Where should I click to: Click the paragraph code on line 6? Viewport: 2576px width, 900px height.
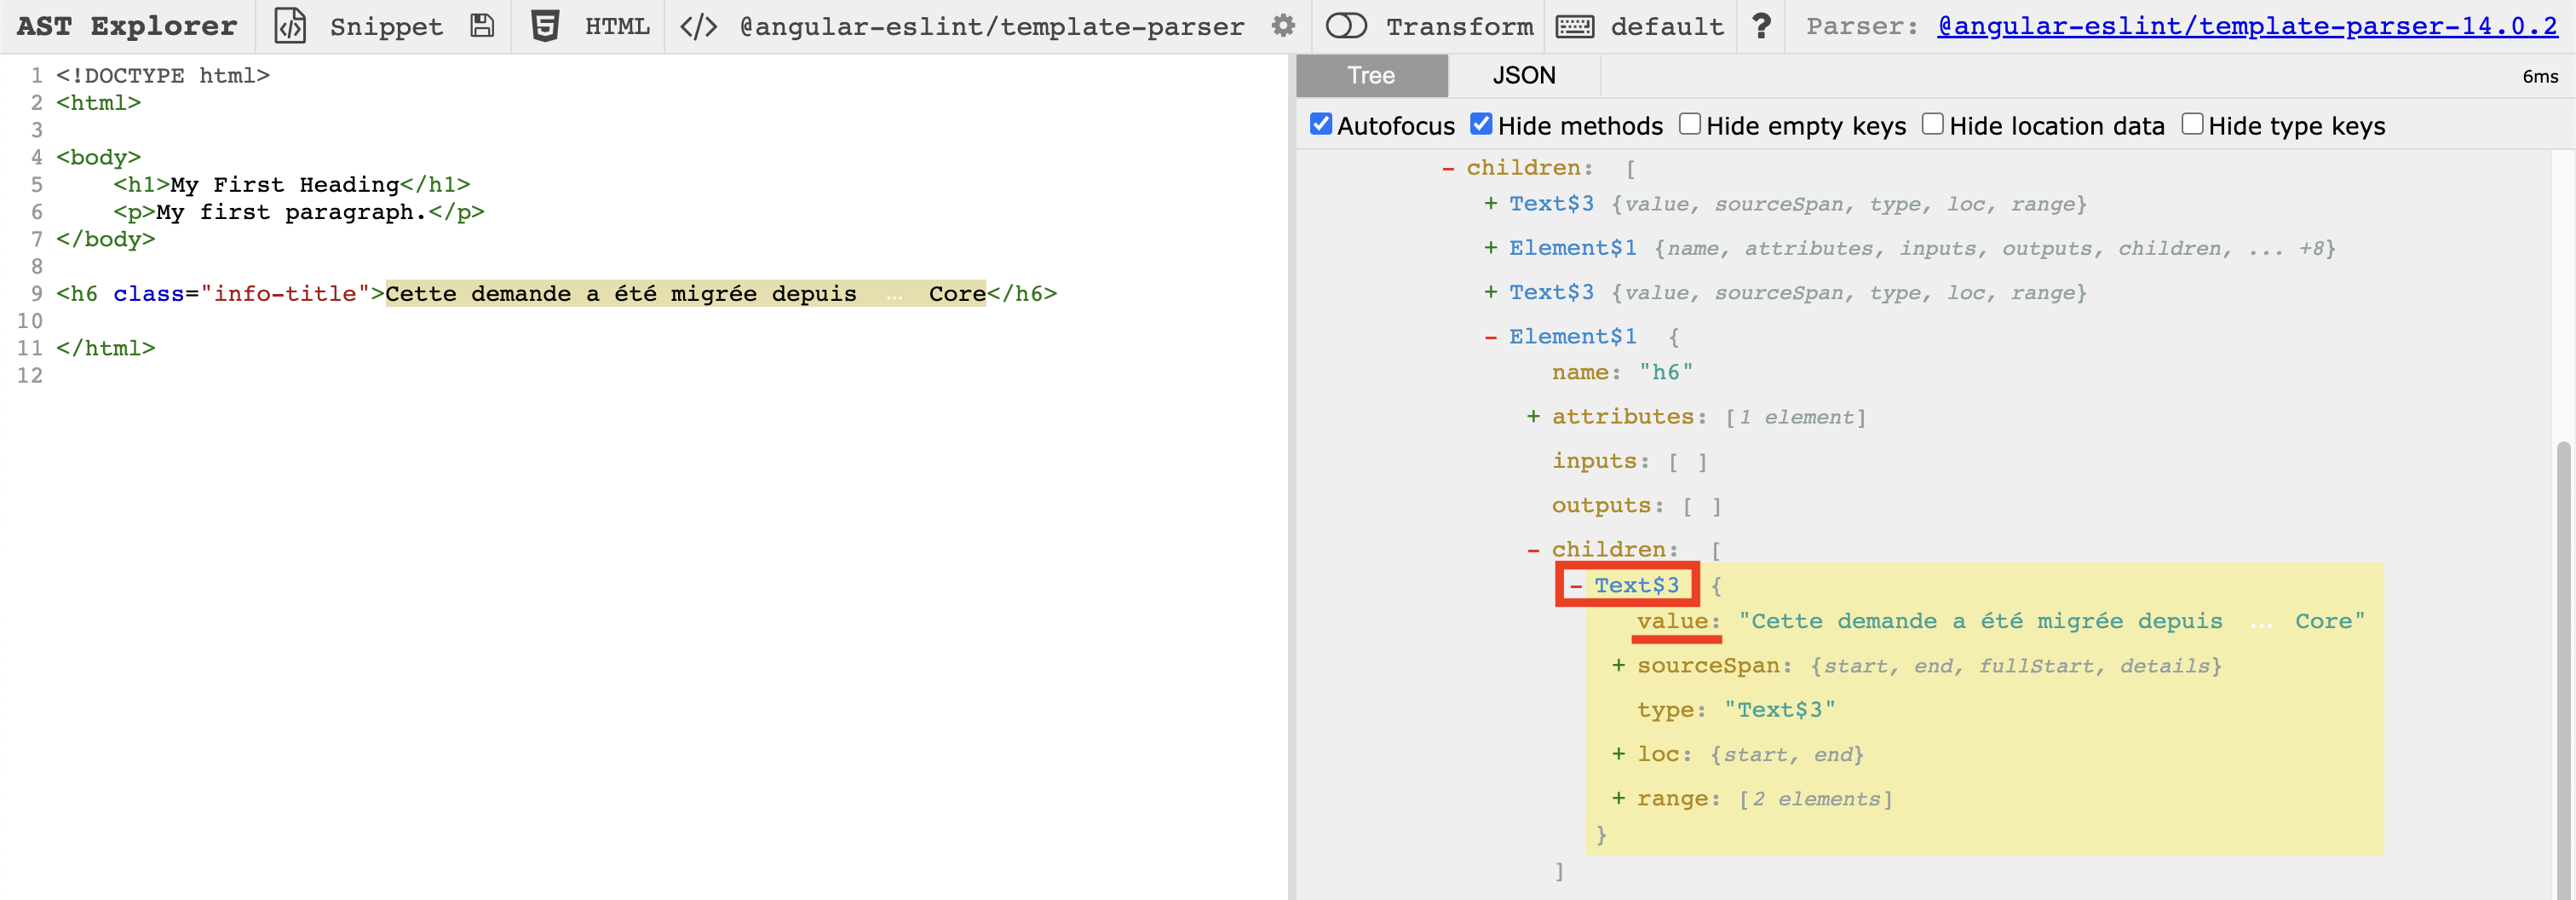(298, 212)
